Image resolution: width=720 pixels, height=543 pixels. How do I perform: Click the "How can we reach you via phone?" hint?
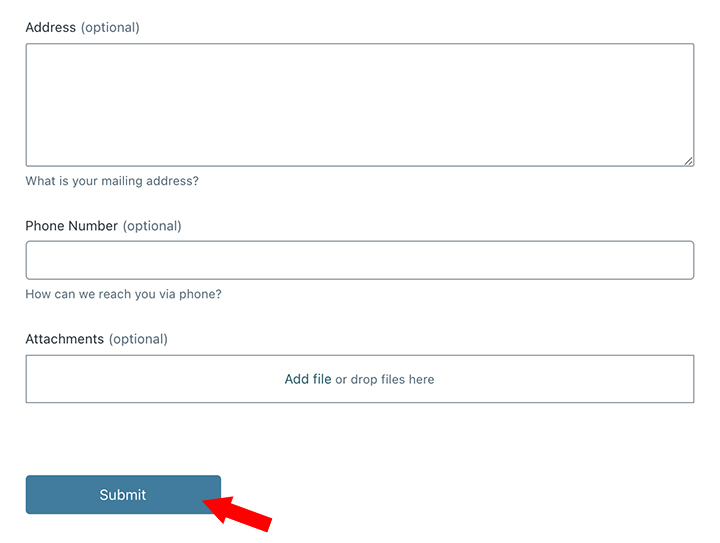123,295
